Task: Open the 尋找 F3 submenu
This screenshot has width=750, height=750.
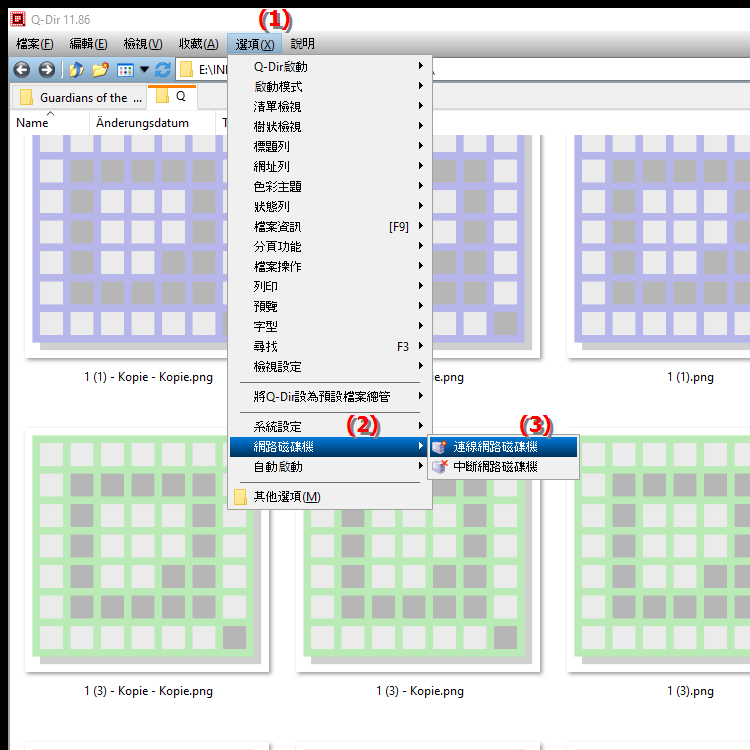Action: [x=330, y=346]
